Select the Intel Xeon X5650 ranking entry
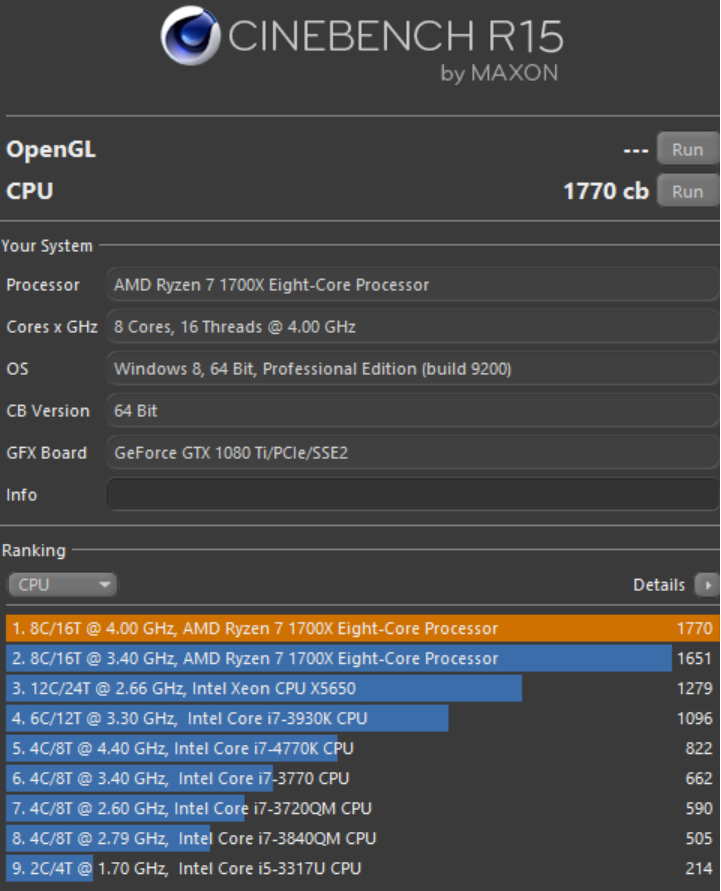 362,689
